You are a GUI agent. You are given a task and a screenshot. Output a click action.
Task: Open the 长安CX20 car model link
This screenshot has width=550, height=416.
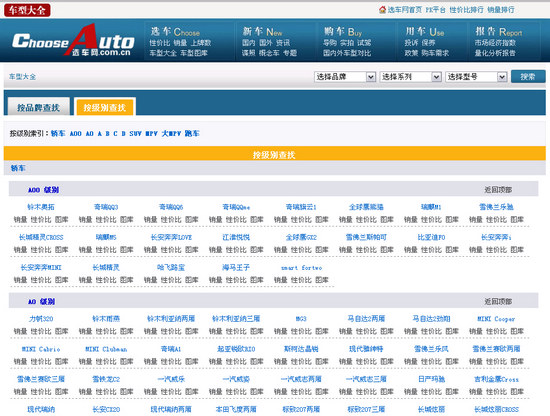(106, 409)
